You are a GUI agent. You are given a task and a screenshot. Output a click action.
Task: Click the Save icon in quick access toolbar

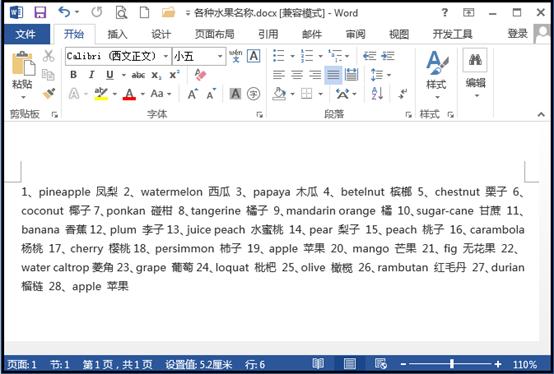coord(40,13)
